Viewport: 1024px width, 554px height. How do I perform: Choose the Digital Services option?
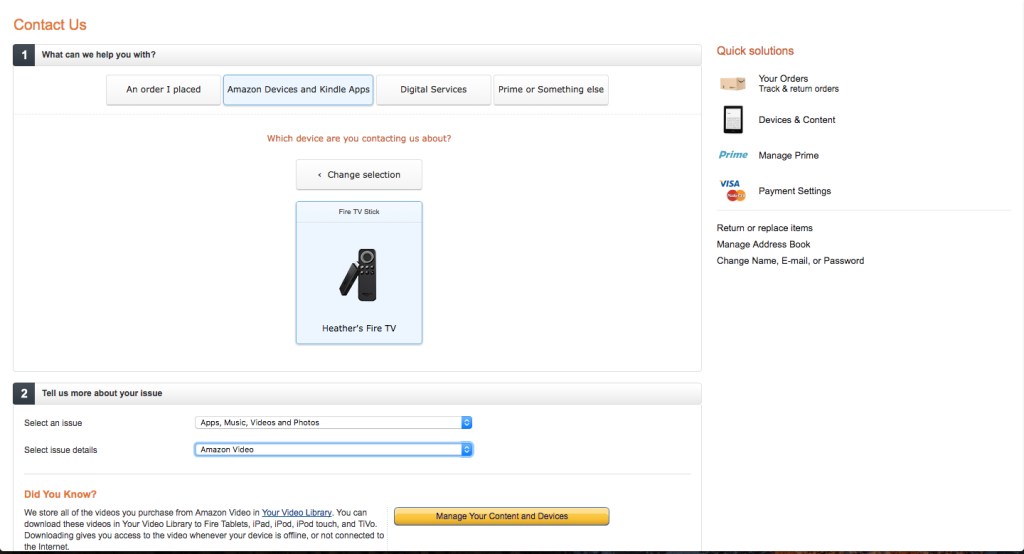(433, 90)
